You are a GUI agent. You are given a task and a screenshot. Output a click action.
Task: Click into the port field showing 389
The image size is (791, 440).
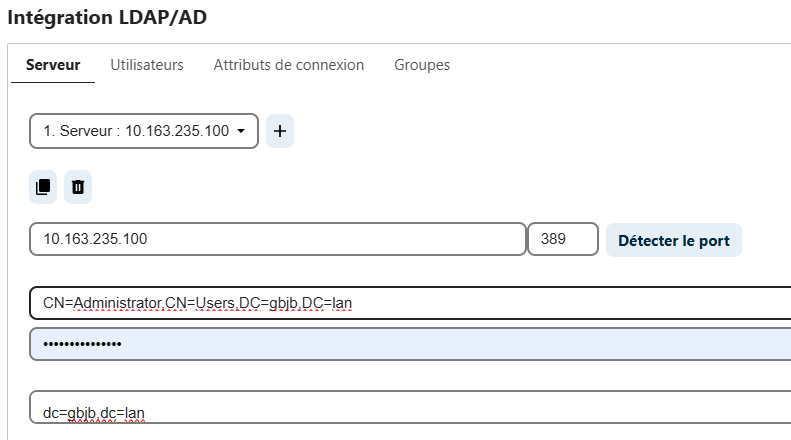(x=563, y=239)
